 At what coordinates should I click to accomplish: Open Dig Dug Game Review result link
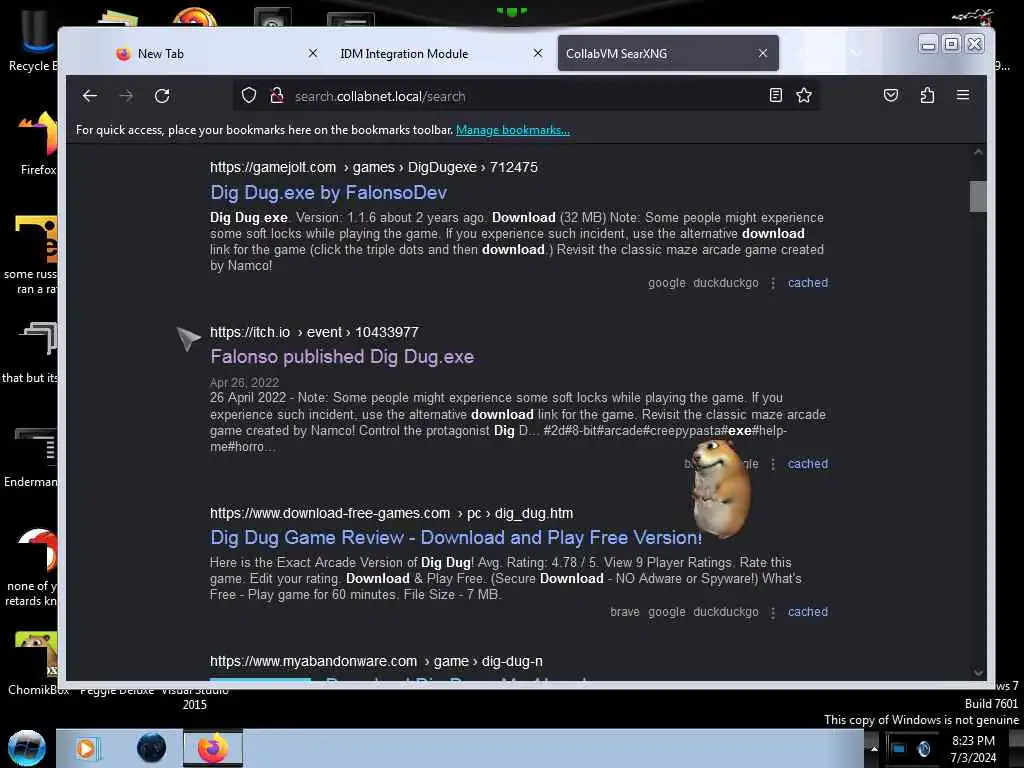pos(456,537)
